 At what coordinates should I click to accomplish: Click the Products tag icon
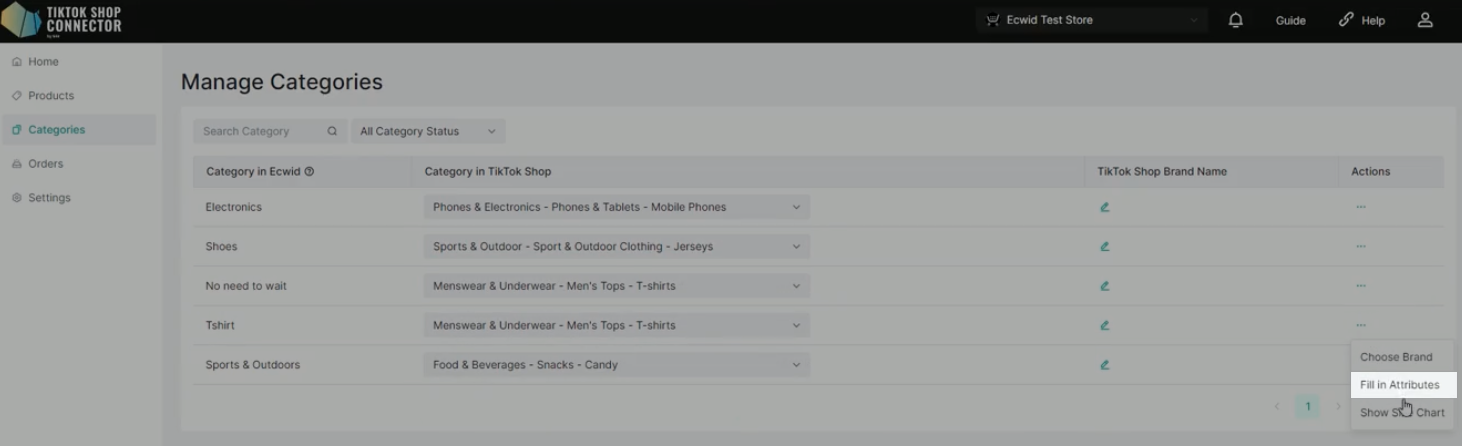point(17,96)
